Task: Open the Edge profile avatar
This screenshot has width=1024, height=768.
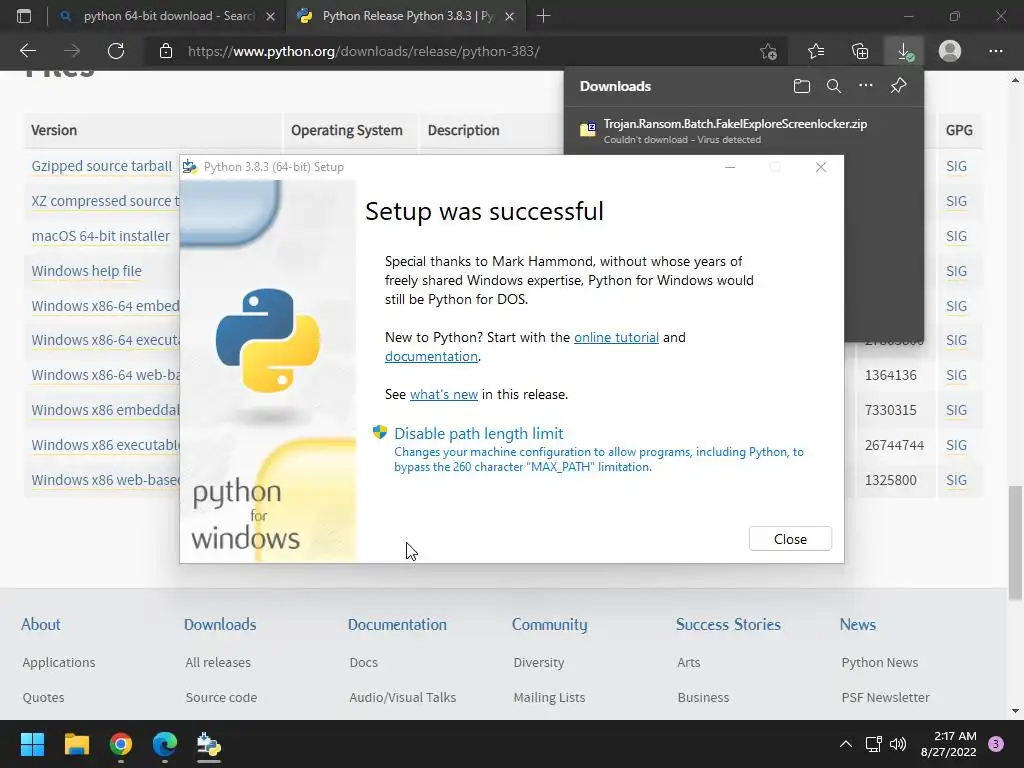Action: click(x=950, y=51)
